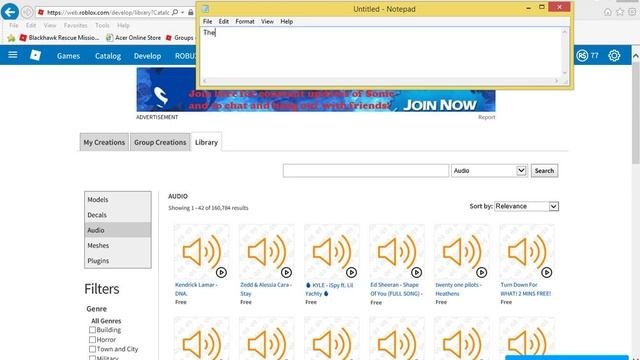The image size is (640, 360).
Task: Open the Sort by Relevance dropdown
Action: pyautogui.click(x=526, y=207)
